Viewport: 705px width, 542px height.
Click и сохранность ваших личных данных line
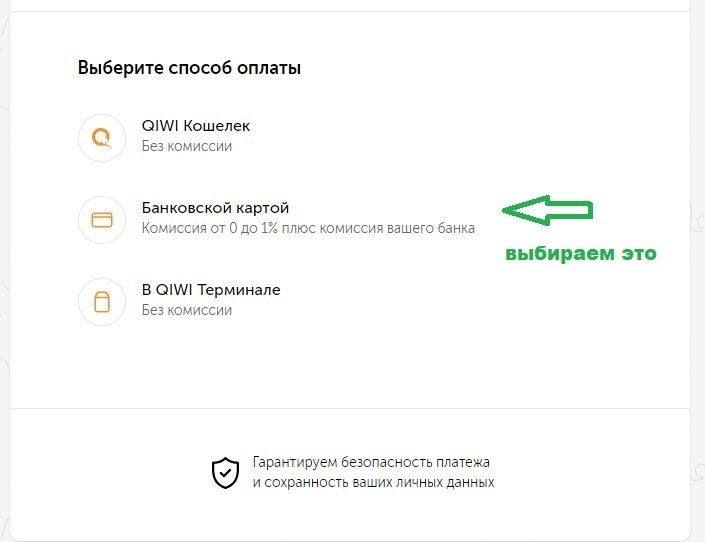pyautogui.click(x=373, y=482)
